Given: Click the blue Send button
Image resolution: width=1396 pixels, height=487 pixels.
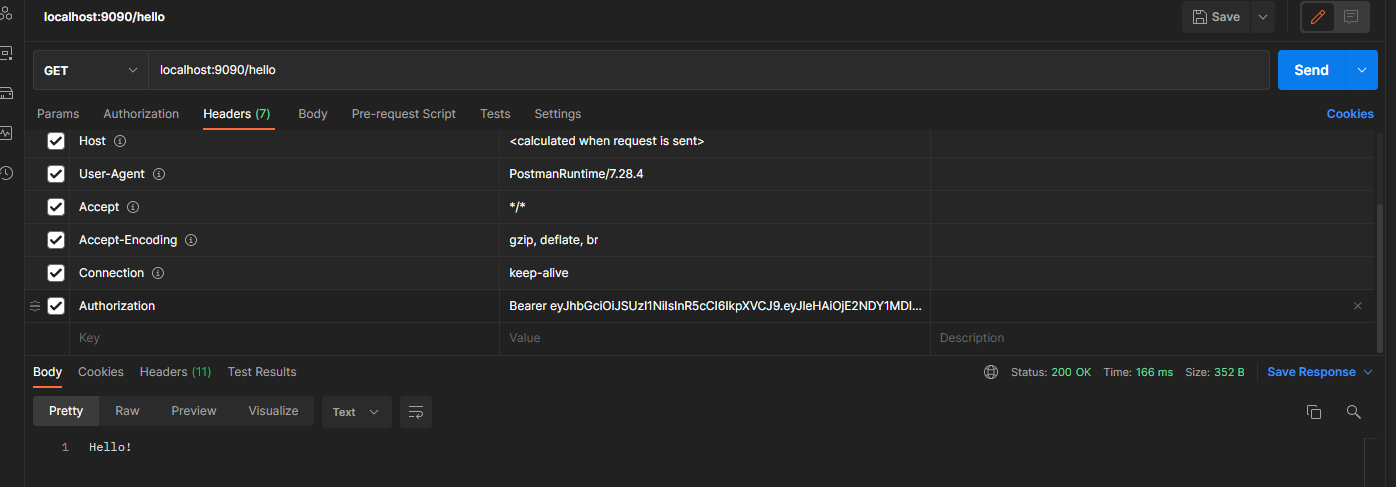Looking at the screenshot, I should pyautogui.click(x=1312, y=70).
